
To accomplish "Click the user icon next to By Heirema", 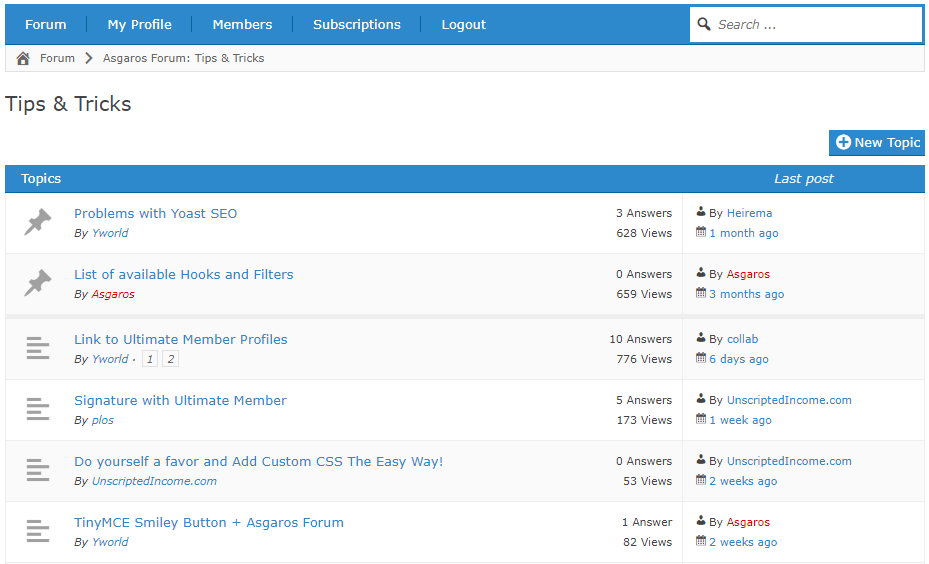I will tap(701, 212).
